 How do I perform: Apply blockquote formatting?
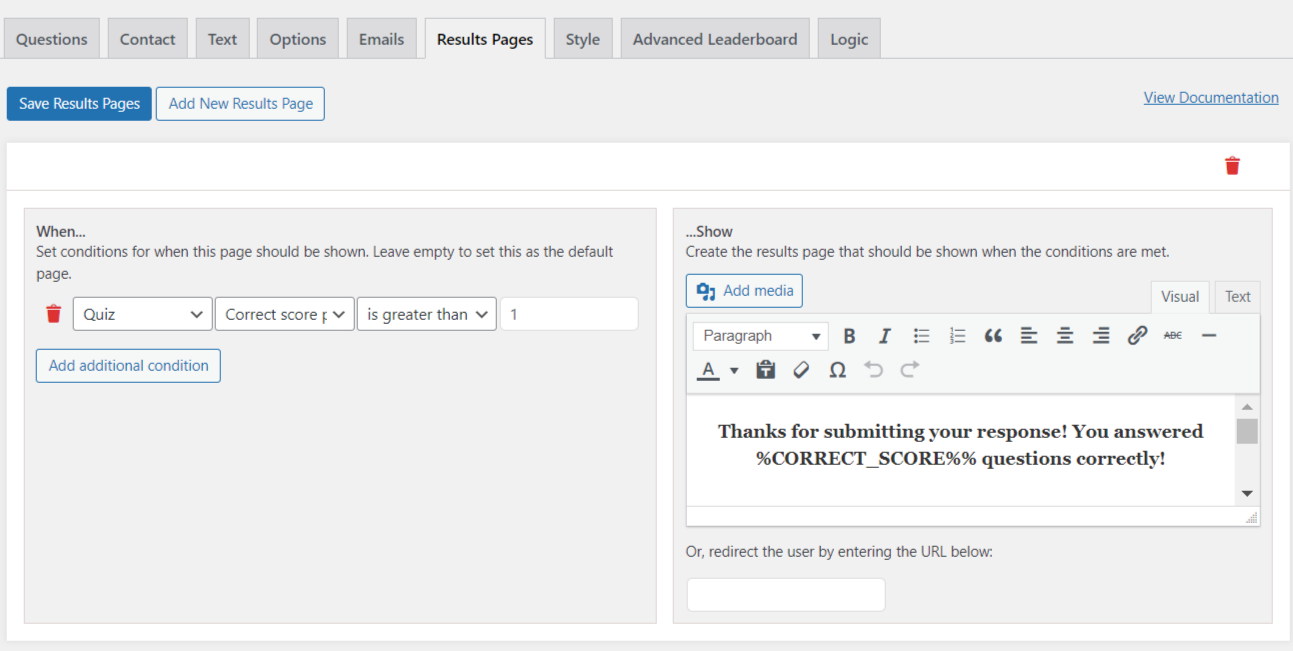coord(993,335)
